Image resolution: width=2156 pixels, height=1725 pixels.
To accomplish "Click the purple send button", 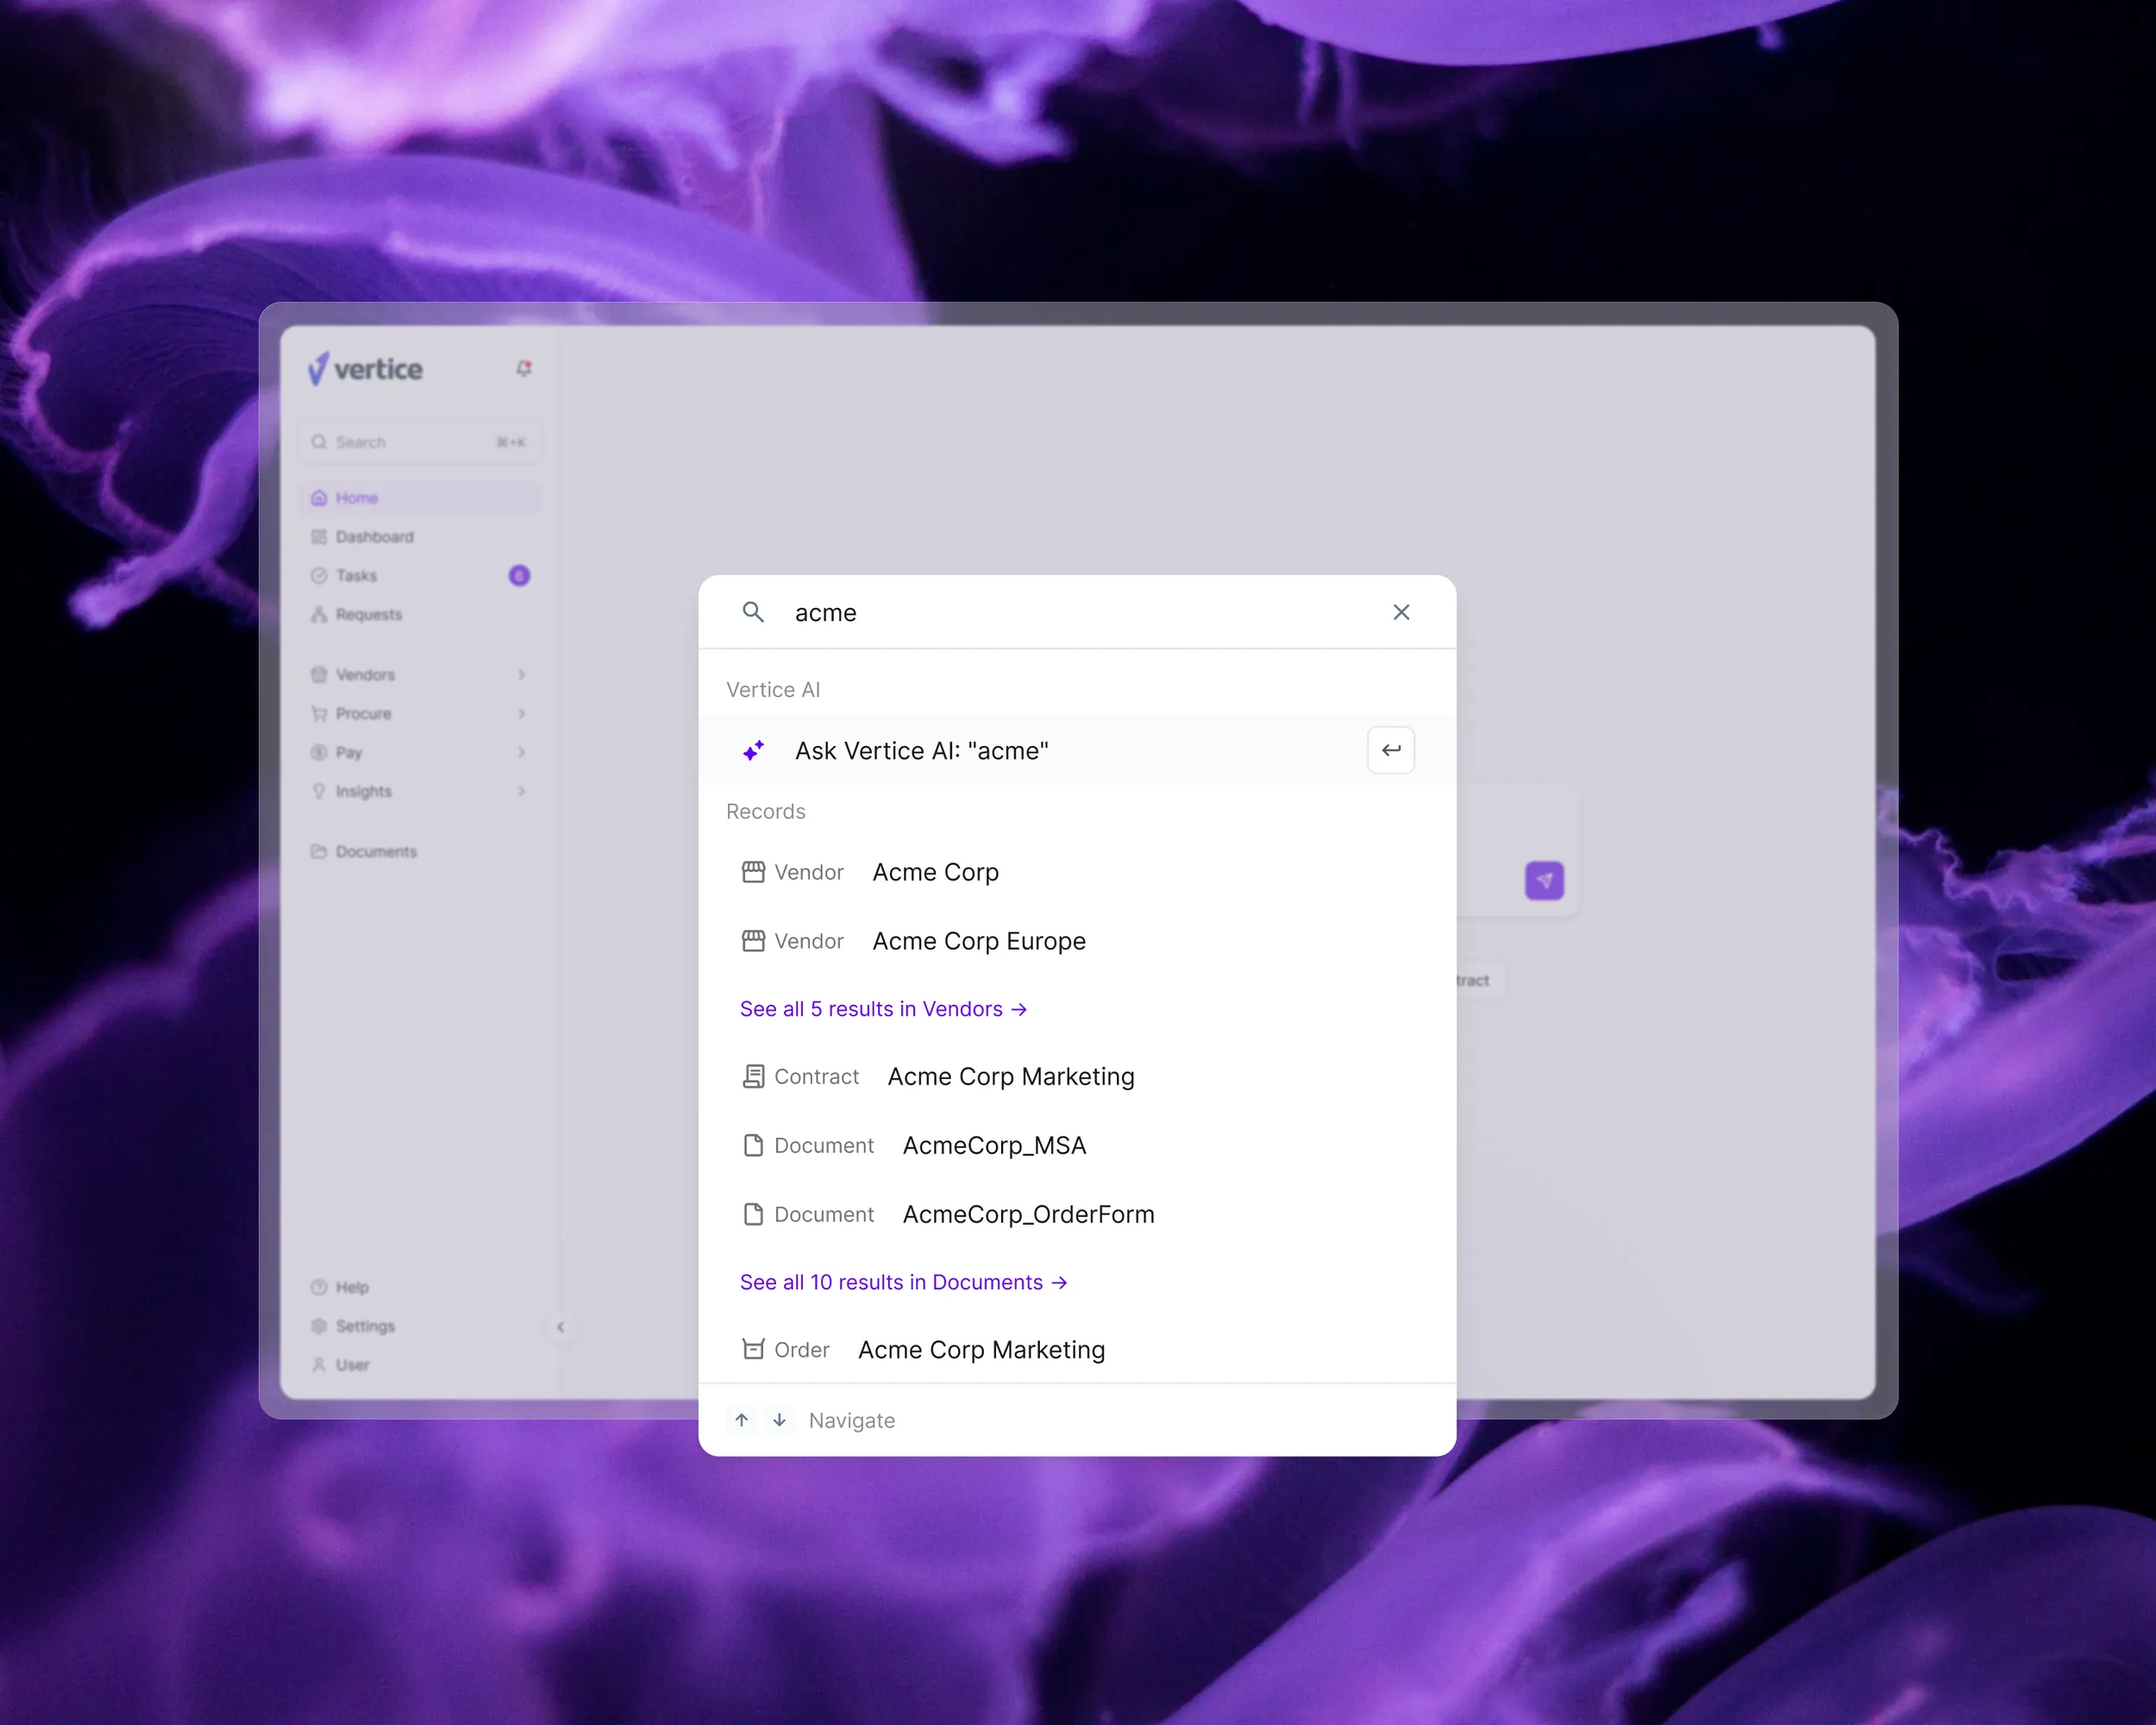I will tap(1544, 881).
